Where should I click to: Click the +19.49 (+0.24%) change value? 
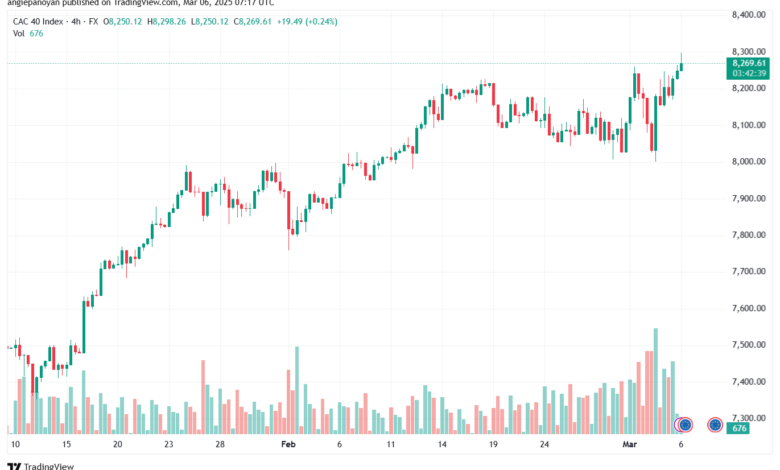[x=307, y=21]
